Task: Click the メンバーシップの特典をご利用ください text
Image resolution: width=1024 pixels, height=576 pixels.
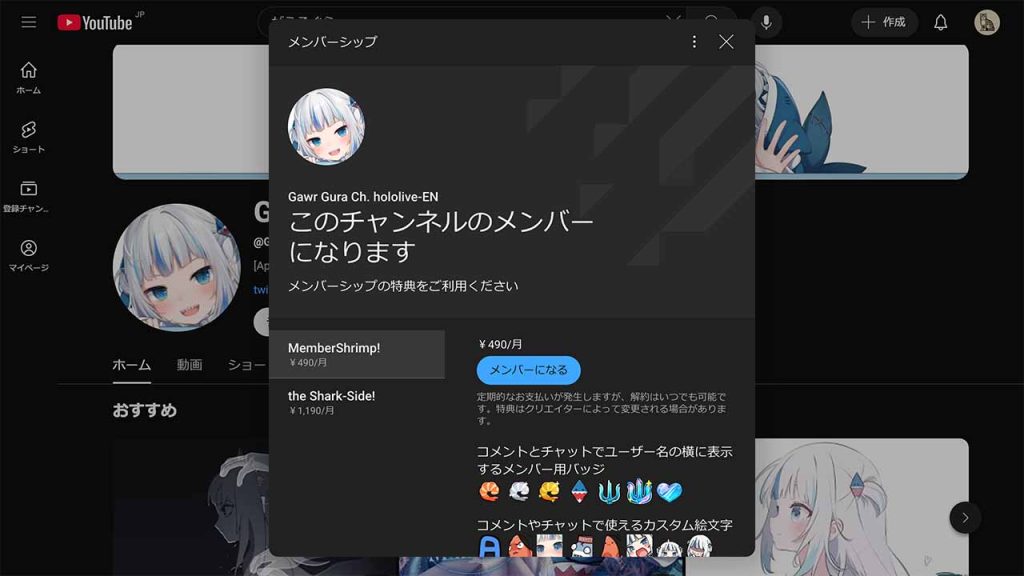Action: 403,286
